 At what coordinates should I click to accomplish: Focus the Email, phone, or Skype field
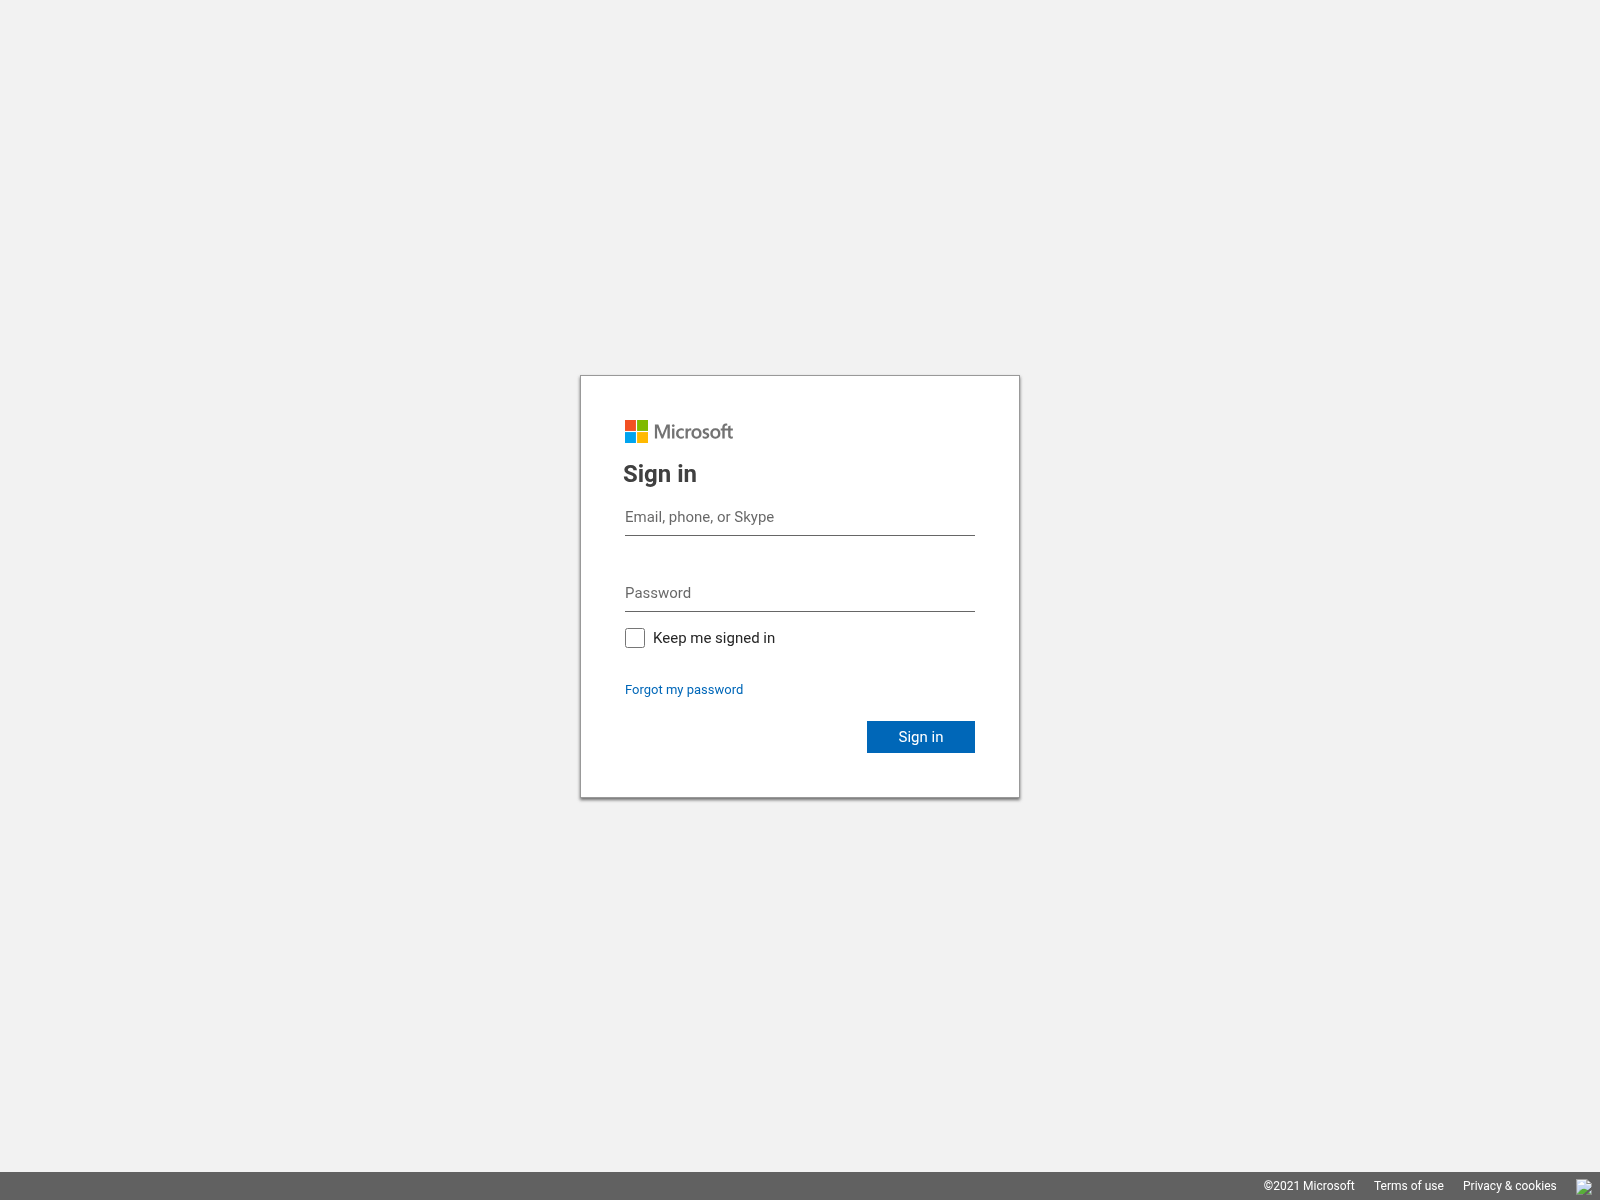pos(799,517)
